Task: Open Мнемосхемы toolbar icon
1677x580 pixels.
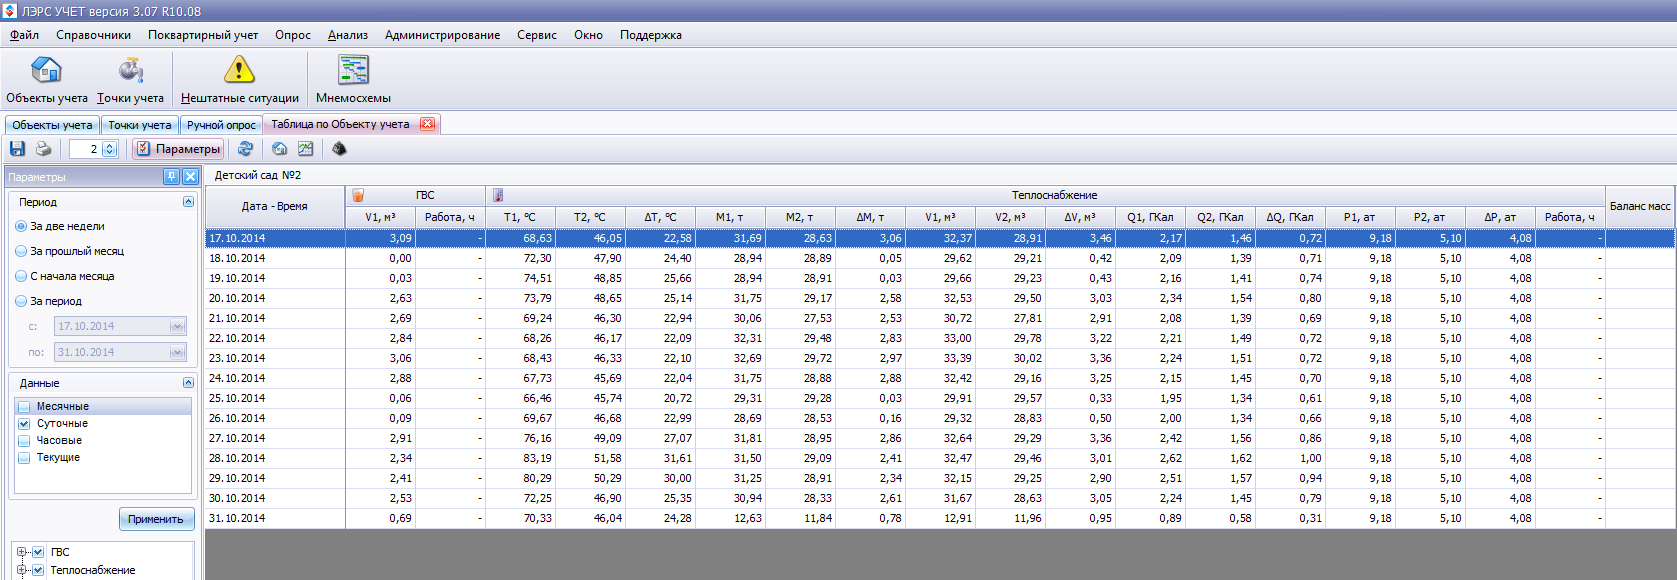Action: [x=353, y=79]
